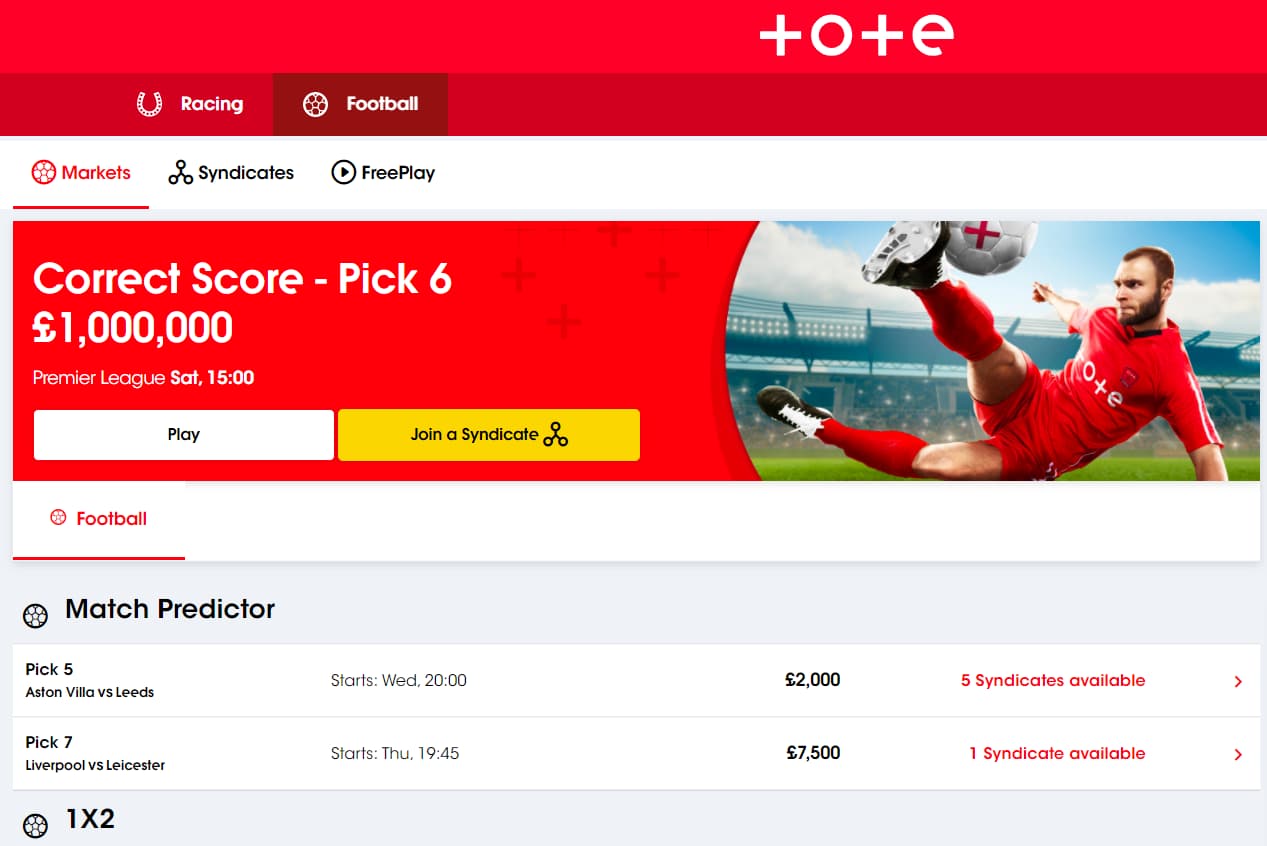Open the Racing section

[190, 104]
